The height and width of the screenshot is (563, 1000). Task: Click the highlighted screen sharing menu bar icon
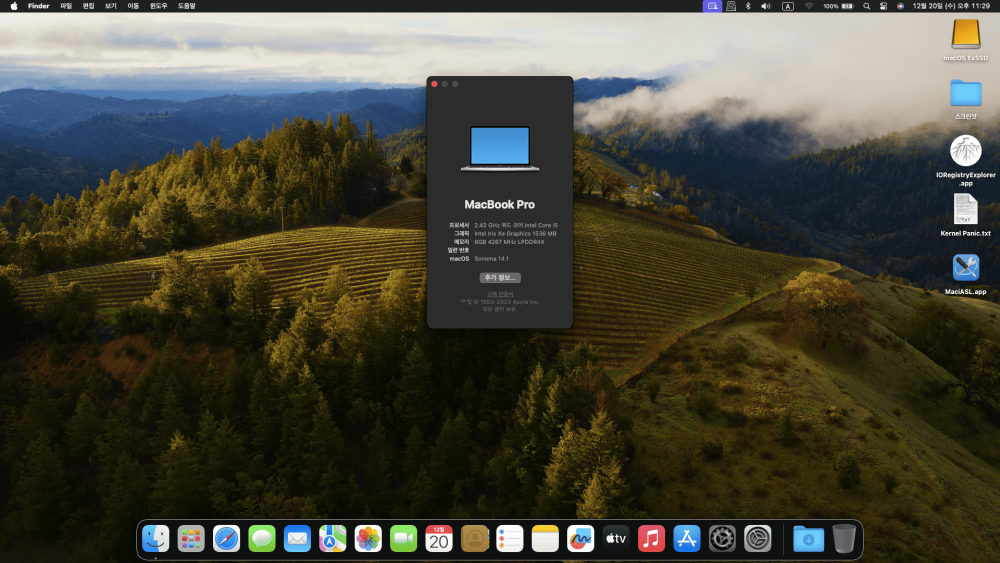pos(712,6)
